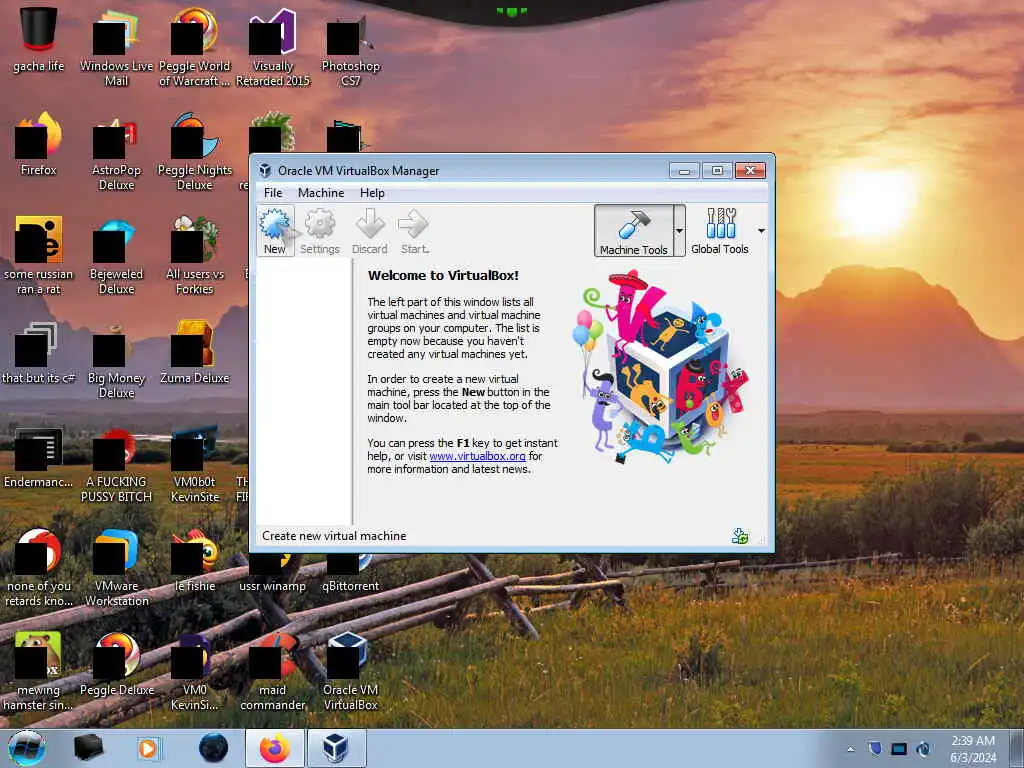Select the ussr winamp desktop icon

coord(273,571)
